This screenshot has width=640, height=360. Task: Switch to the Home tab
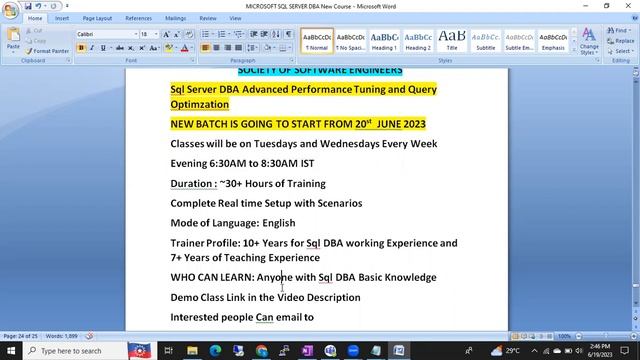coord(35,18)
